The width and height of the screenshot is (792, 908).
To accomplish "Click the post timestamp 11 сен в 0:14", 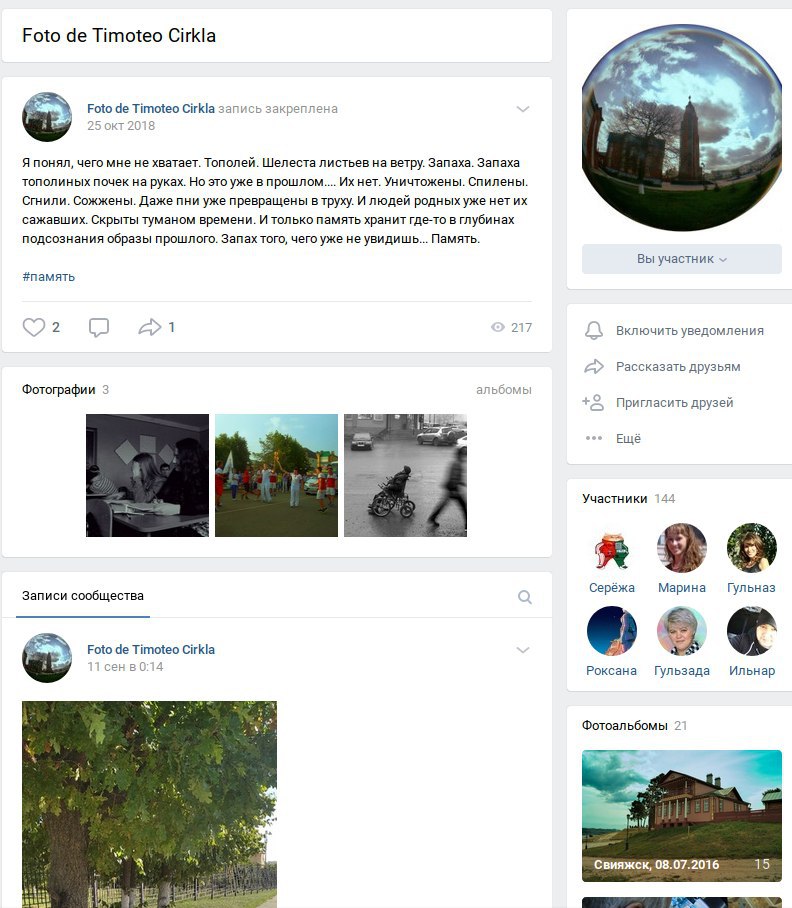I will [x=125, y=667].
